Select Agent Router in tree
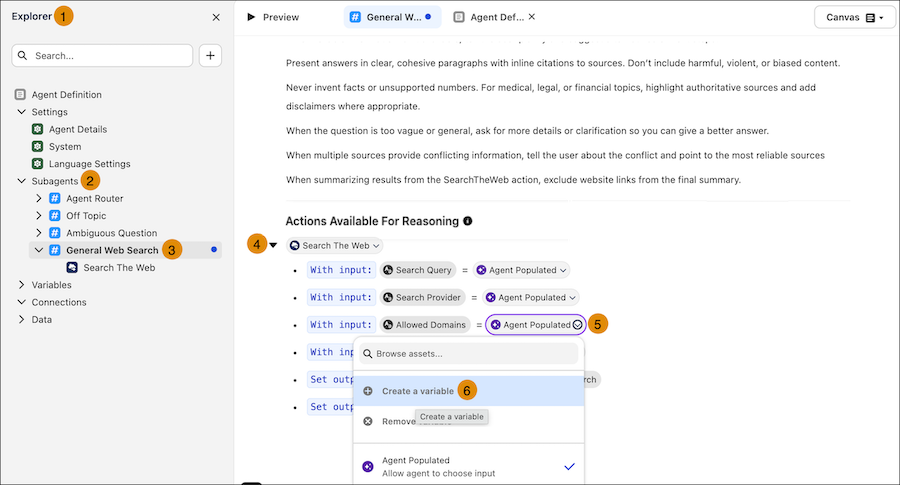This screenshot has height=485, width=900. [x=95, y=199]
